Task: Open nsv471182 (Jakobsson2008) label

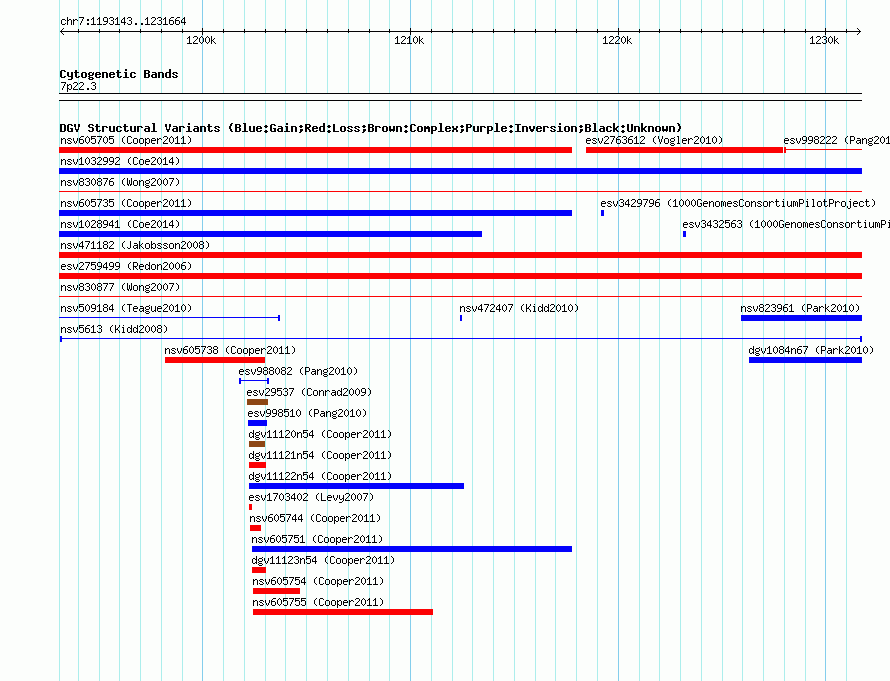Action: 135,245
